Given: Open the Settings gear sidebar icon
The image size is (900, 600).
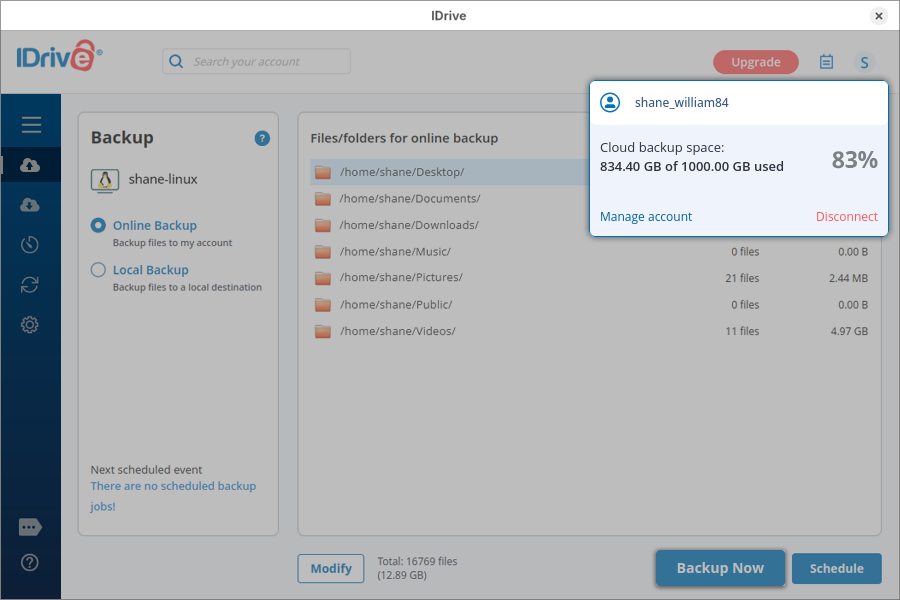Looking at the screenshot, I should point(30,325).
